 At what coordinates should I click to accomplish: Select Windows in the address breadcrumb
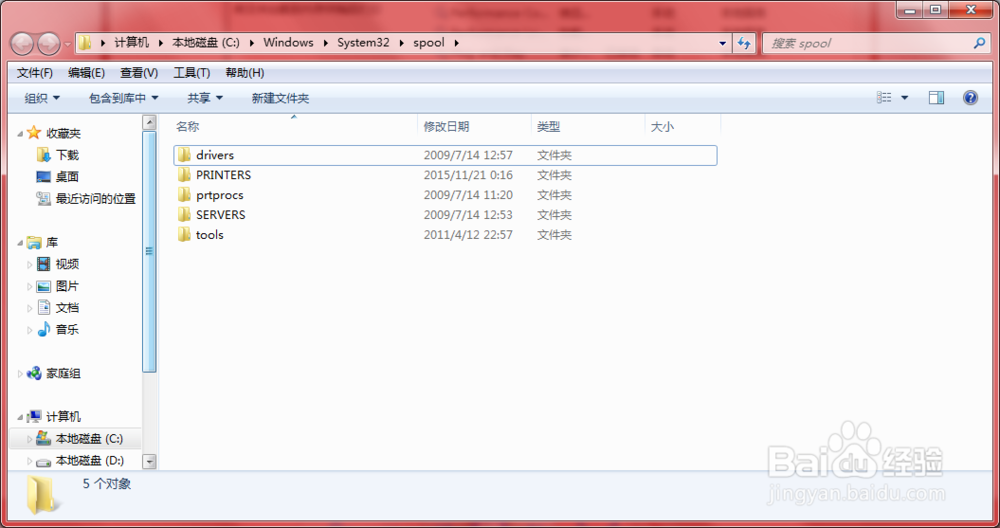click(288, 43)
